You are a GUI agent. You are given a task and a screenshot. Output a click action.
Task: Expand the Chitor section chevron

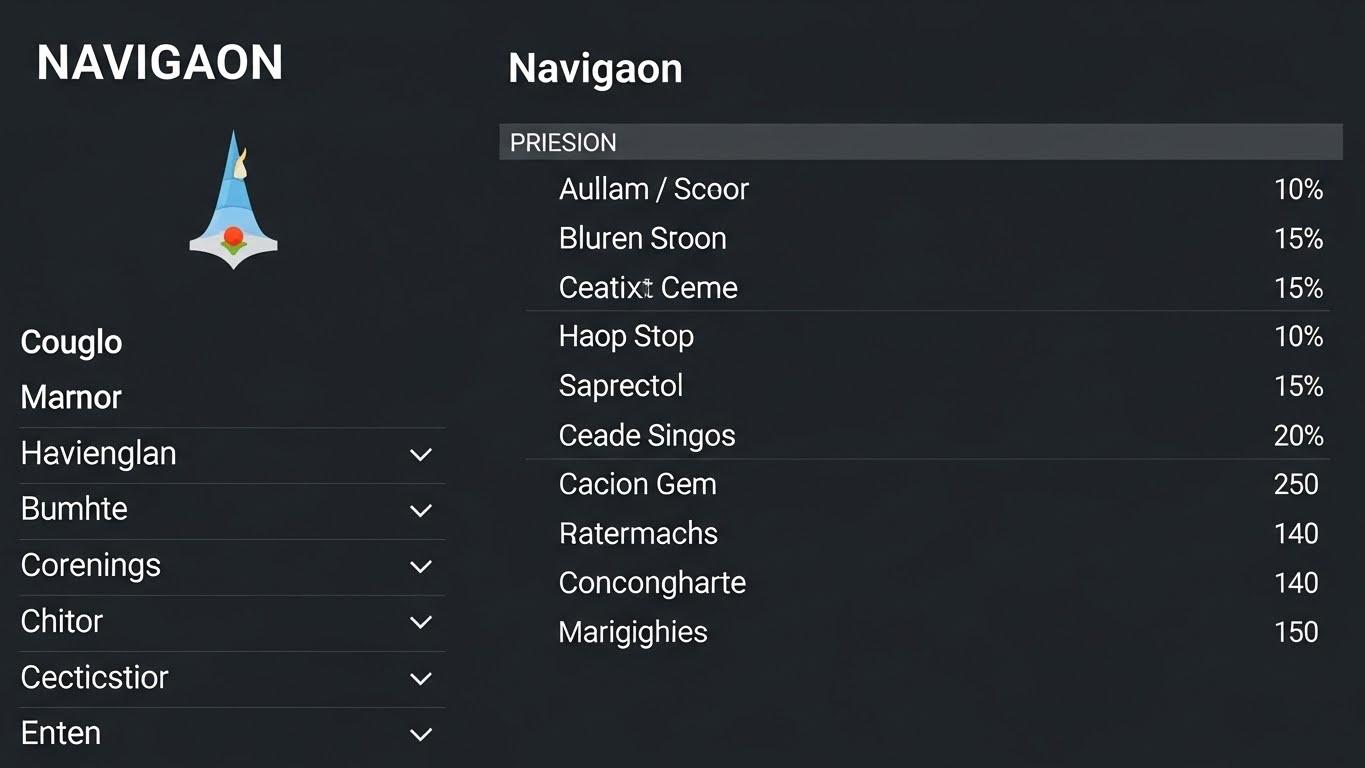tap(421, 623)
